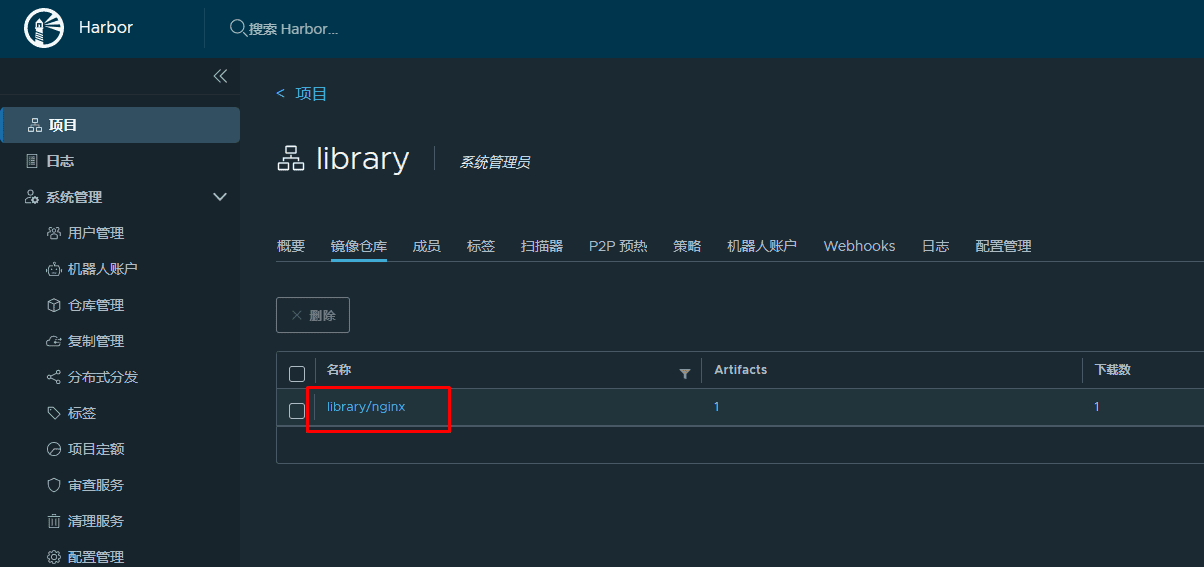Click the 用户管理 users icon
Image resolution: width=1204 pixels, height=567 pixels.
(54, 233)
